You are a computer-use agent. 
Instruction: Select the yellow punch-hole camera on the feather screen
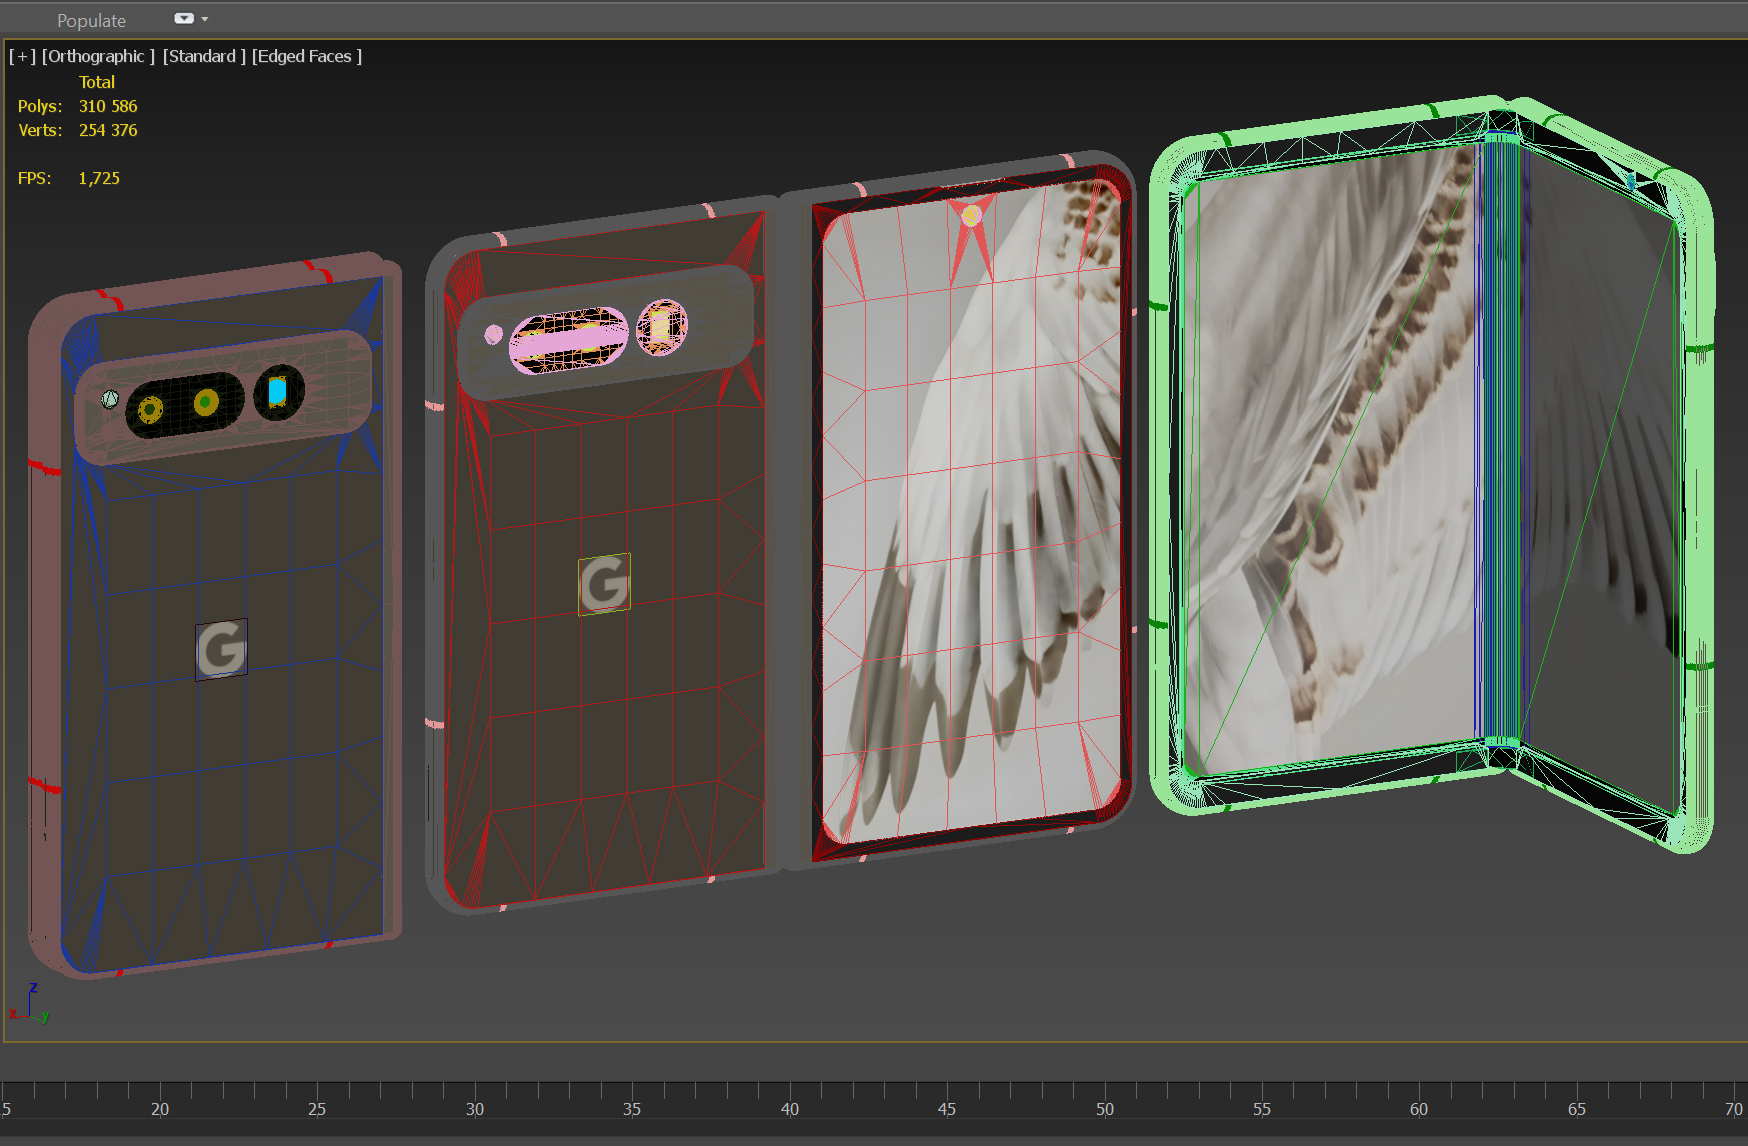(971, 214)
